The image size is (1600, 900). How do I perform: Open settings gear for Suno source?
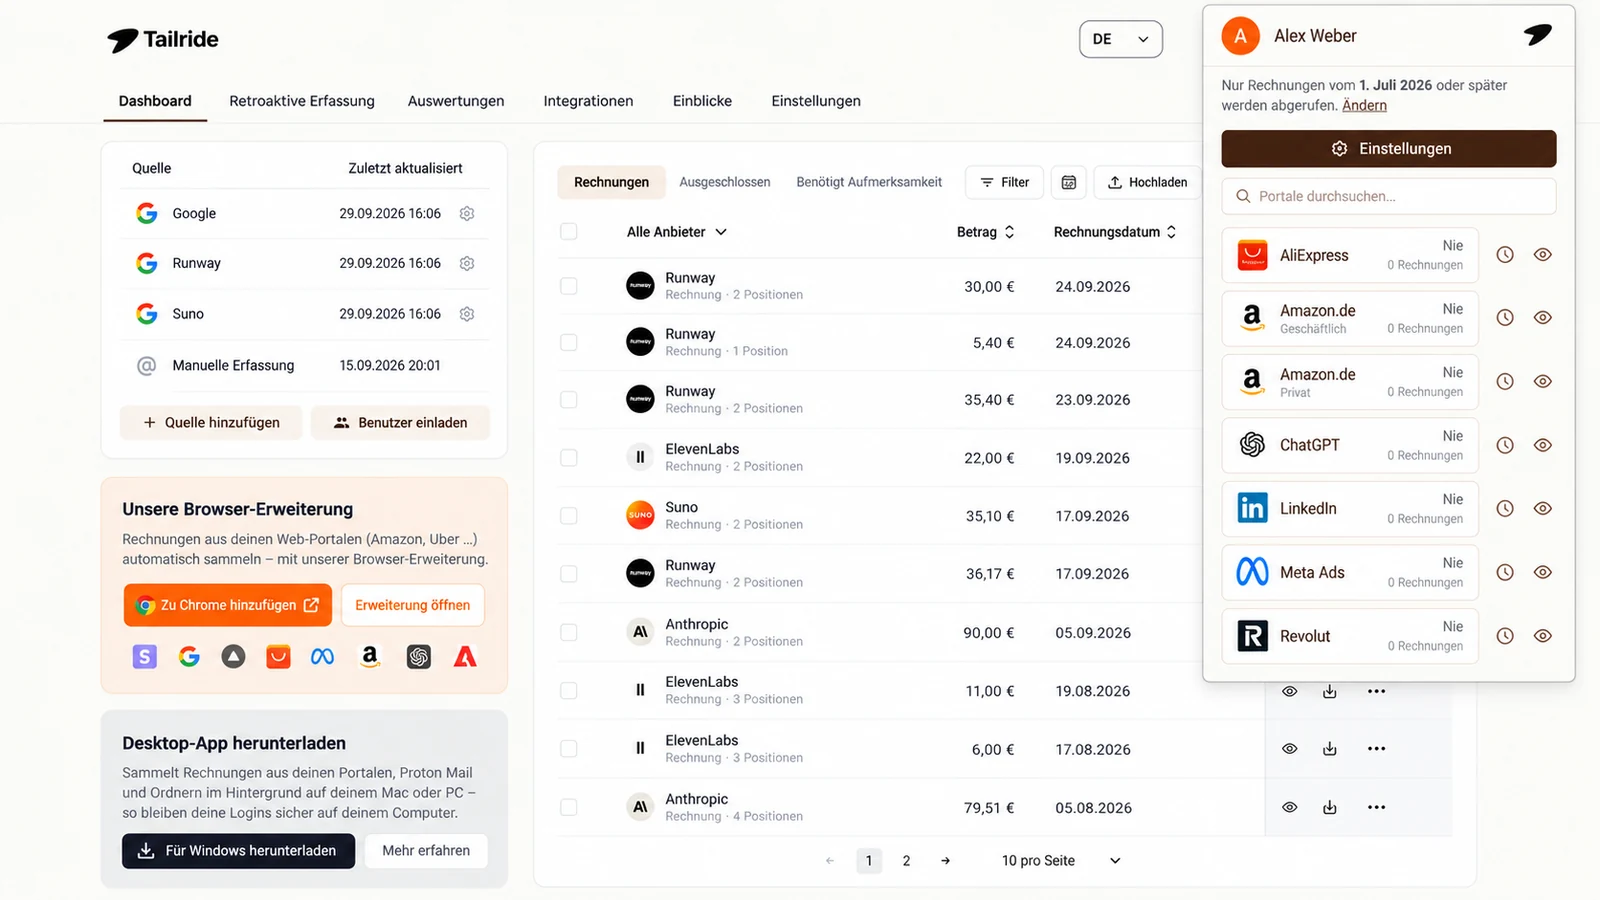[467, 314]
